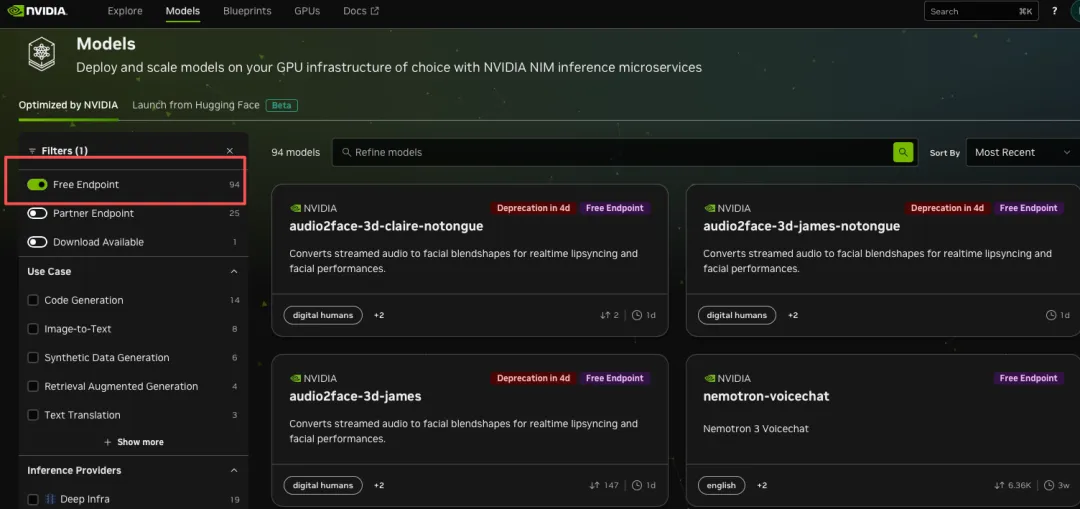1080x509 pixels.
Task: Enable the Partner Endpoint toggle
Action: tap(38, 213)
